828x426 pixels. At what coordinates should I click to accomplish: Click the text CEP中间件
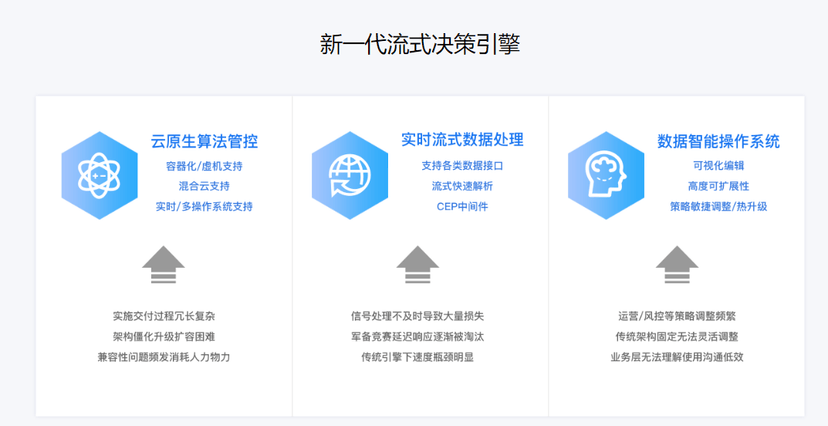click(462, 206)
